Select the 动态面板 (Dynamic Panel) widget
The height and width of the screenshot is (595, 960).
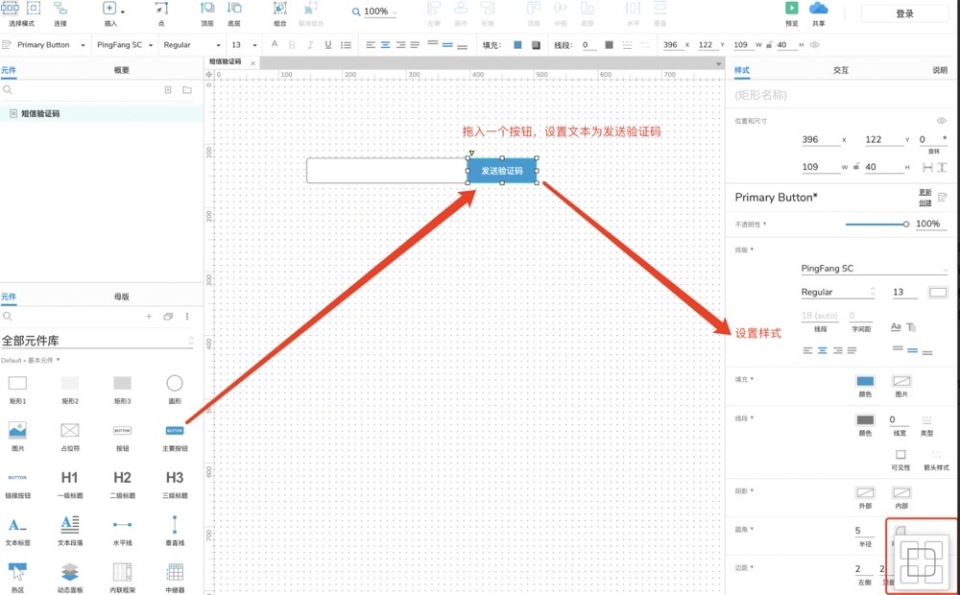70,570
